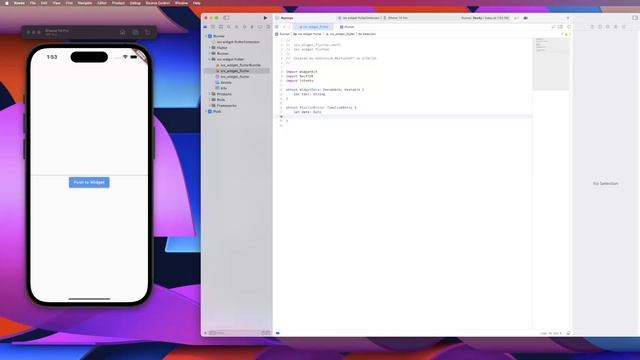
Task: Take a Simulator screenshot icon
Action: pyautogui.click(x=135, y=32)
